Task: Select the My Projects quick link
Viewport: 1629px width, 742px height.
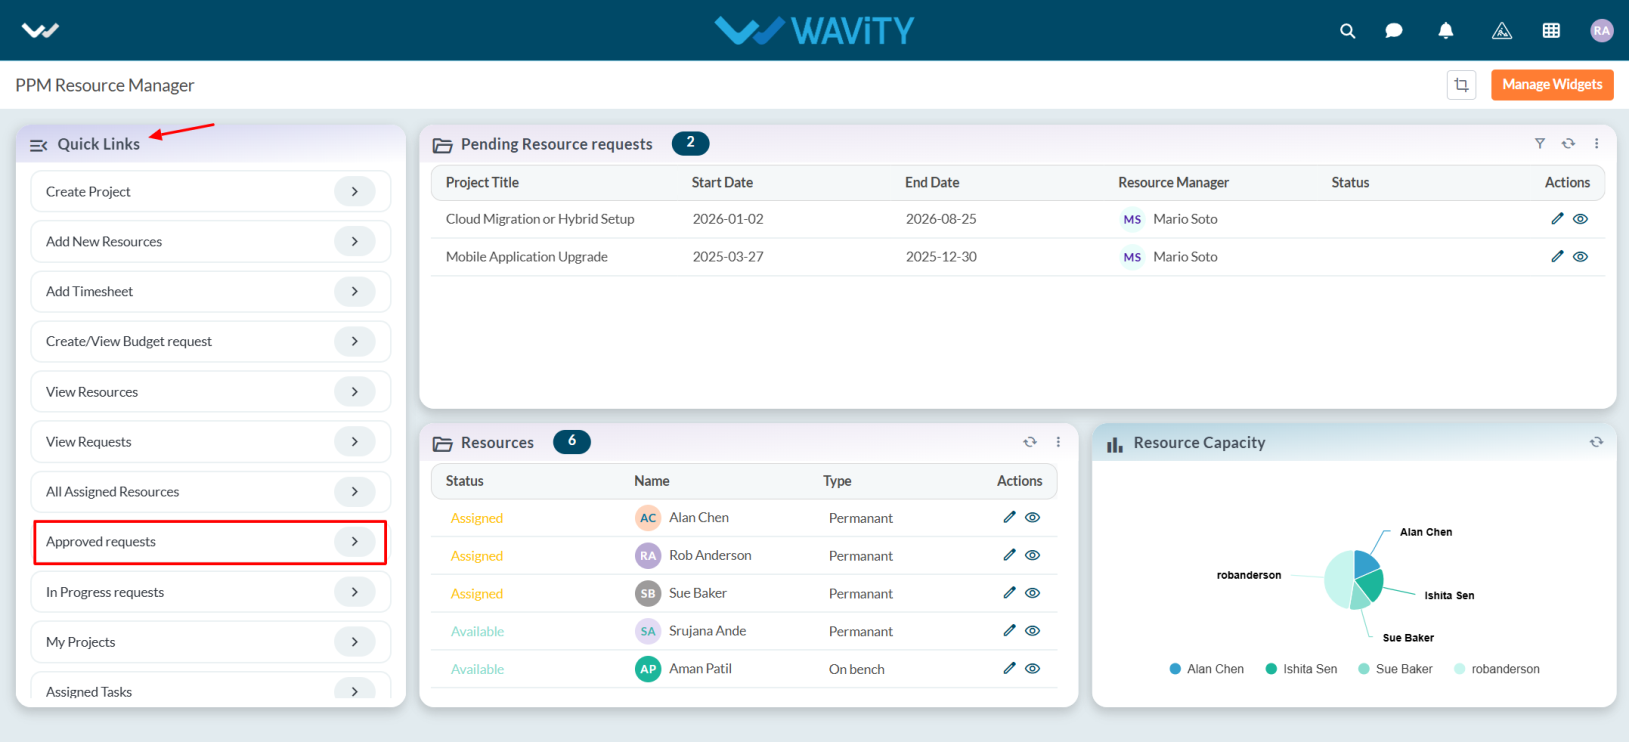Action: pos(211,642)
